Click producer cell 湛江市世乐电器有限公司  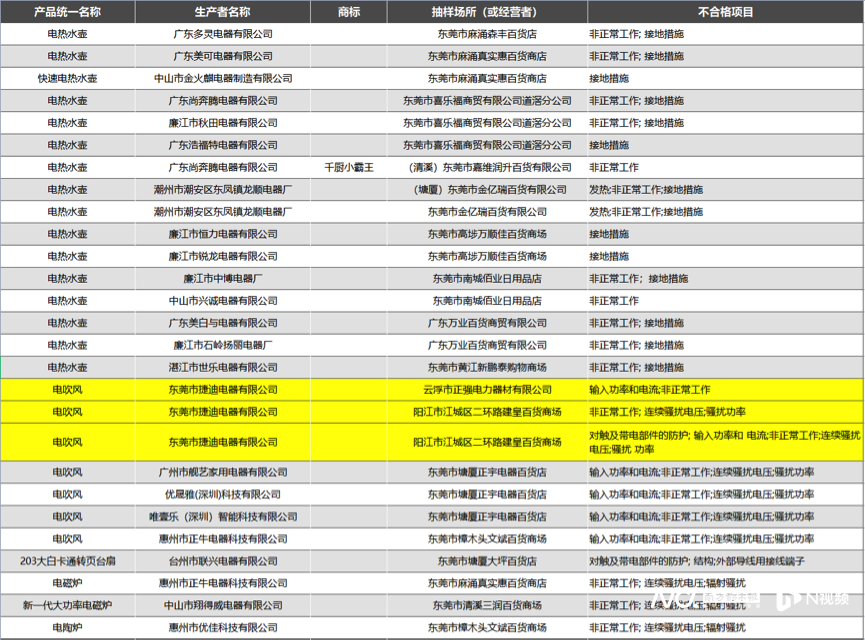coord(223,367)
